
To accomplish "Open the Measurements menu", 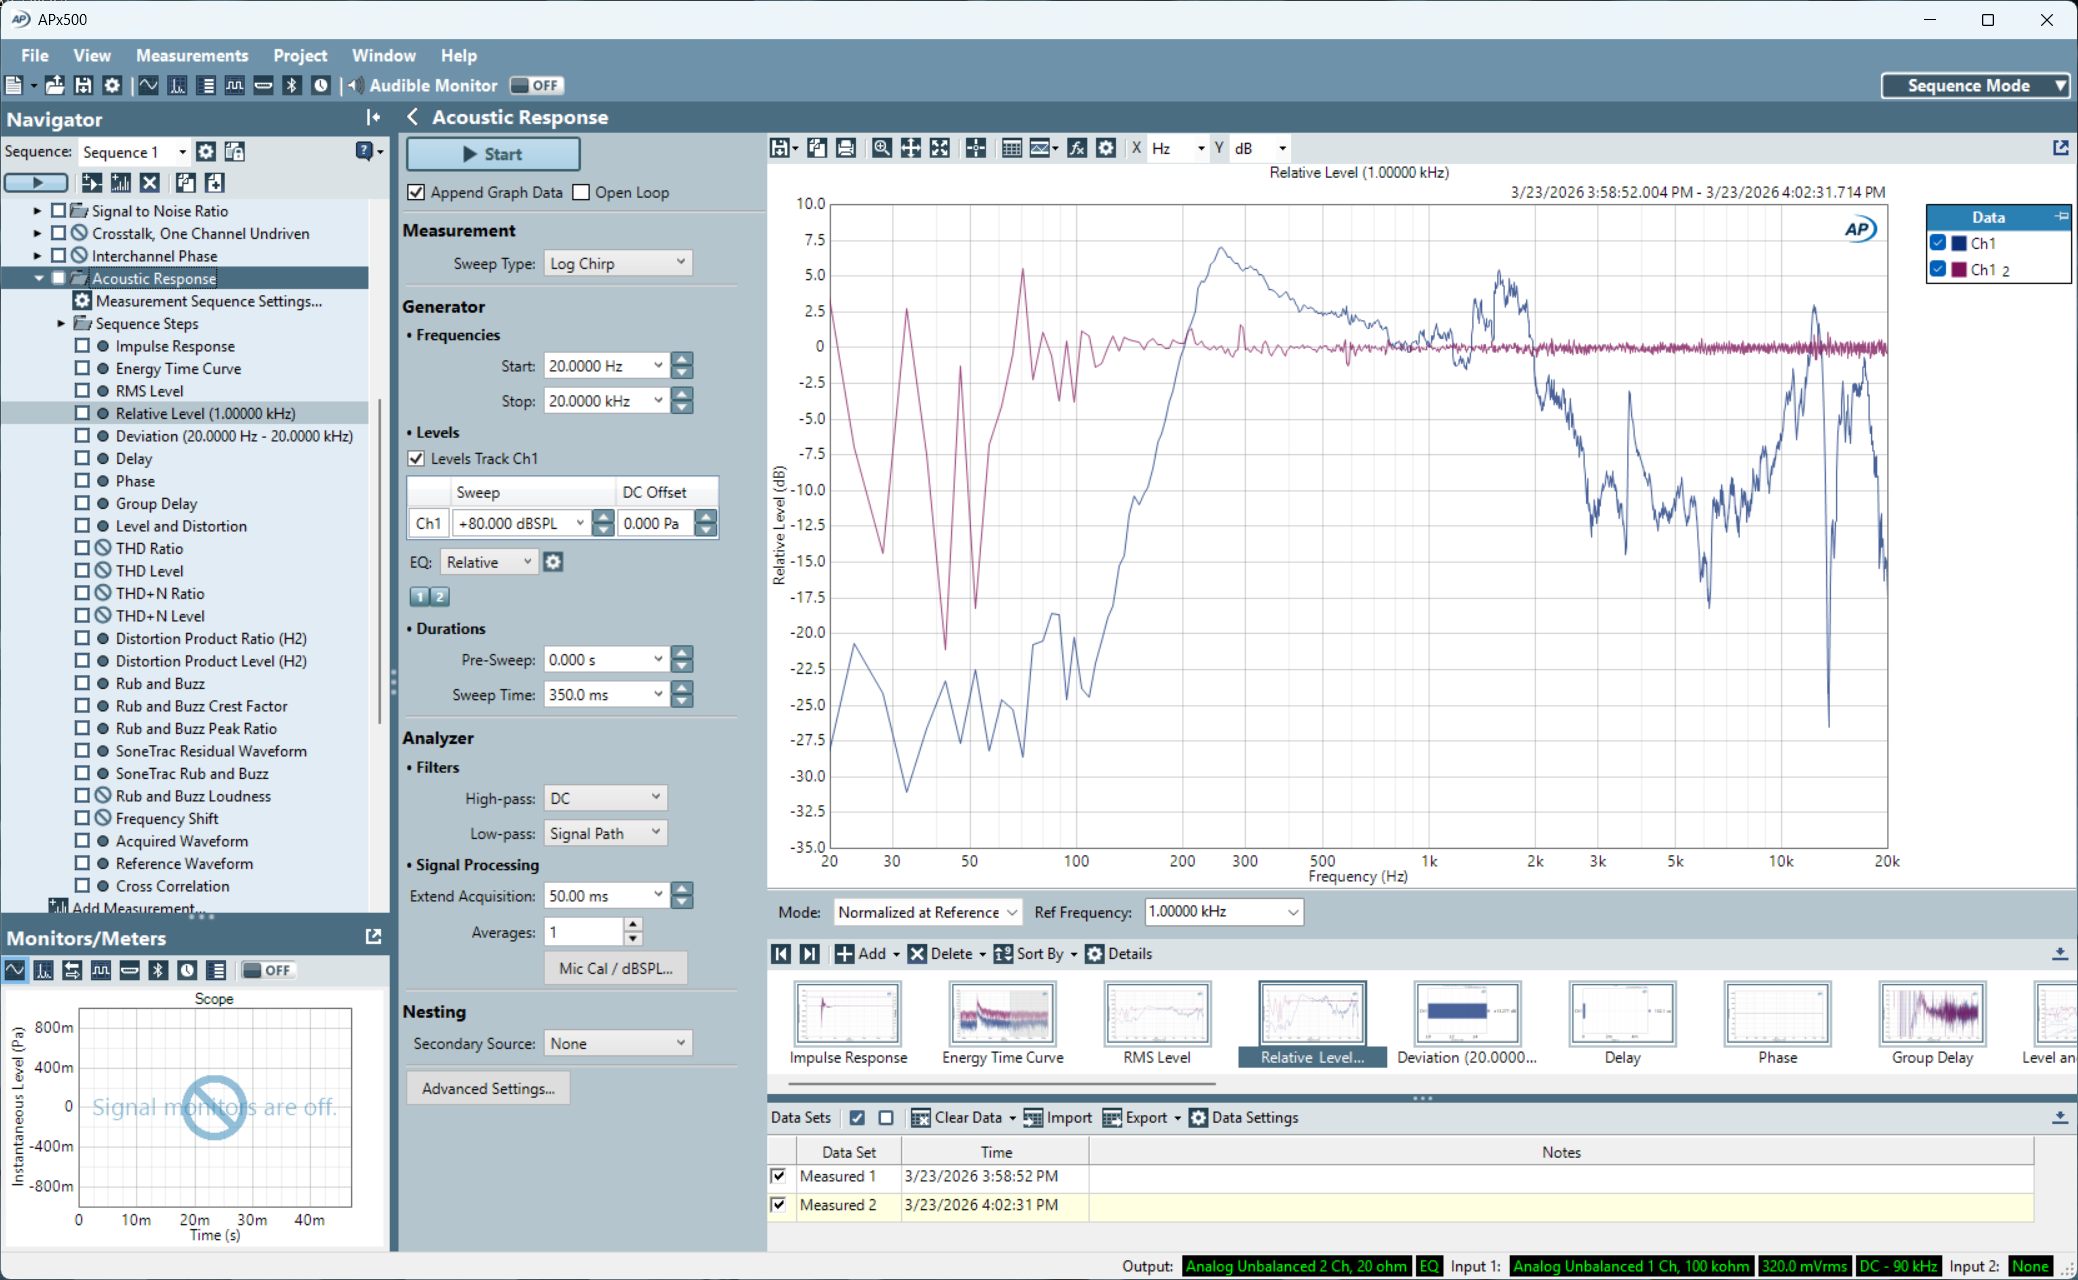I will pyautogui.click(x=191, y=56).
